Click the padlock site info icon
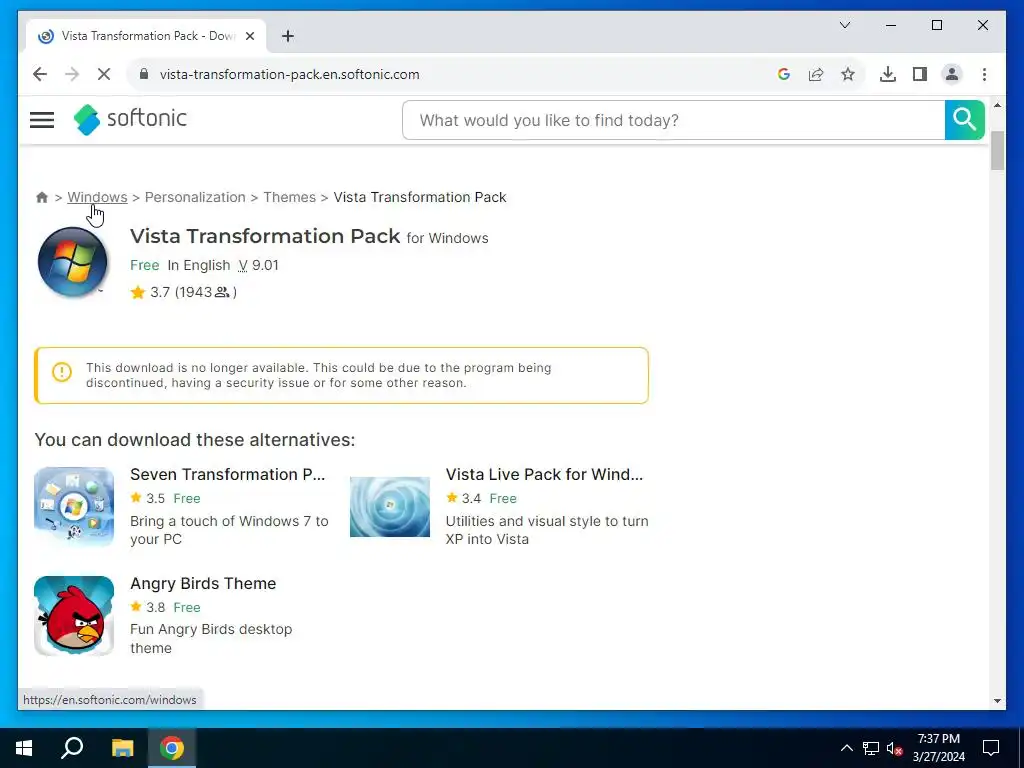Screen dimensions: 1024x768 click(144, 74)
